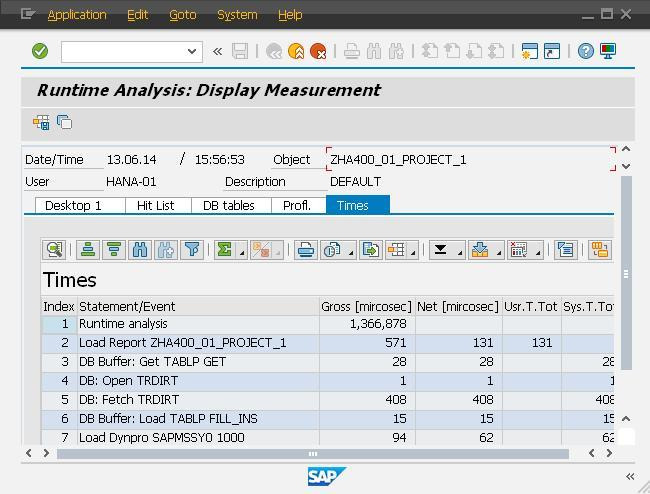Select the row 'Load Report ZHA400_01_PROJECT_1'
Viewport: 650px width, 494px height.
[327, 343]
